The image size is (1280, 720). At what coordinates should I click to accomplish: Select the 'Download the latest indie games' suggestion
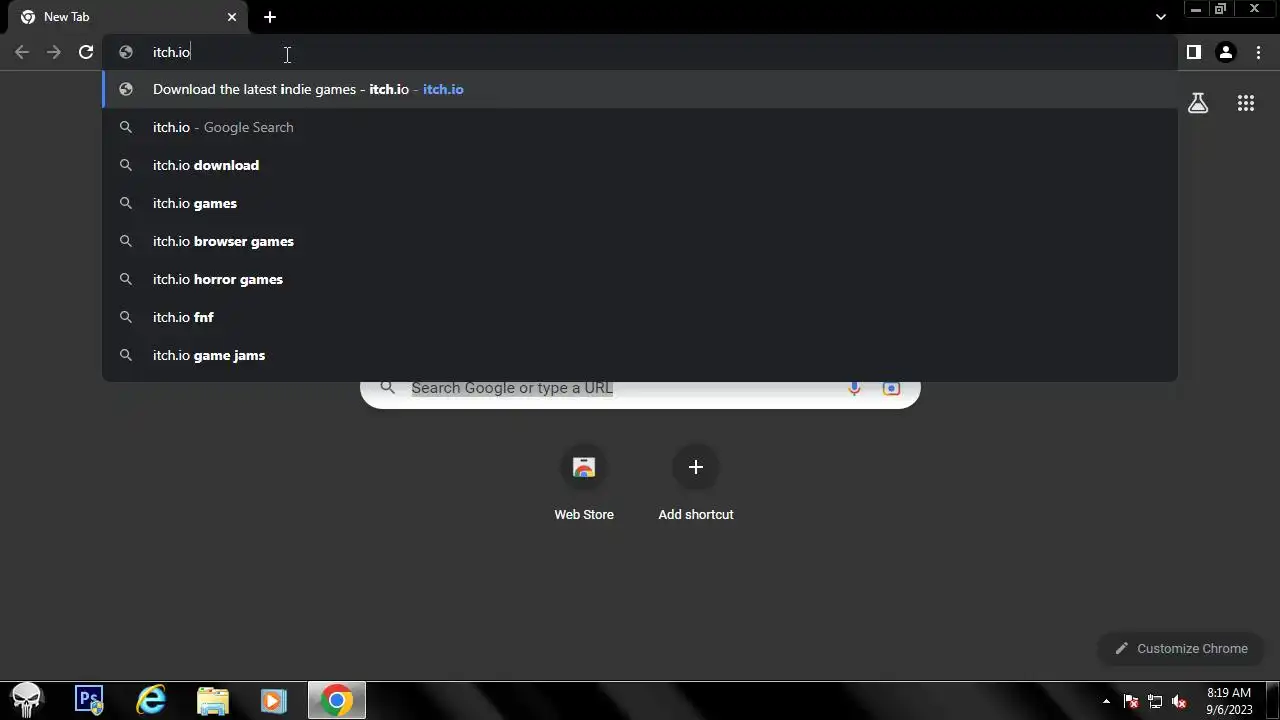click(x=640, y=89)
